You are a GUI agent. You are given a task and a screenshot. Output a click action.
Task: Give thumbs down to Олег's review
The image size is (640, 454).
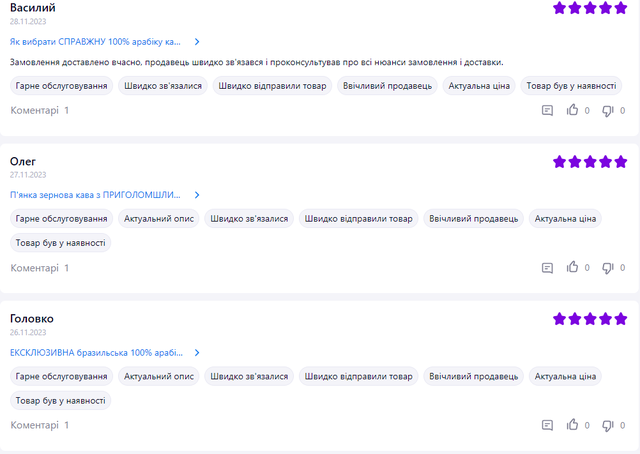[607, 268]
